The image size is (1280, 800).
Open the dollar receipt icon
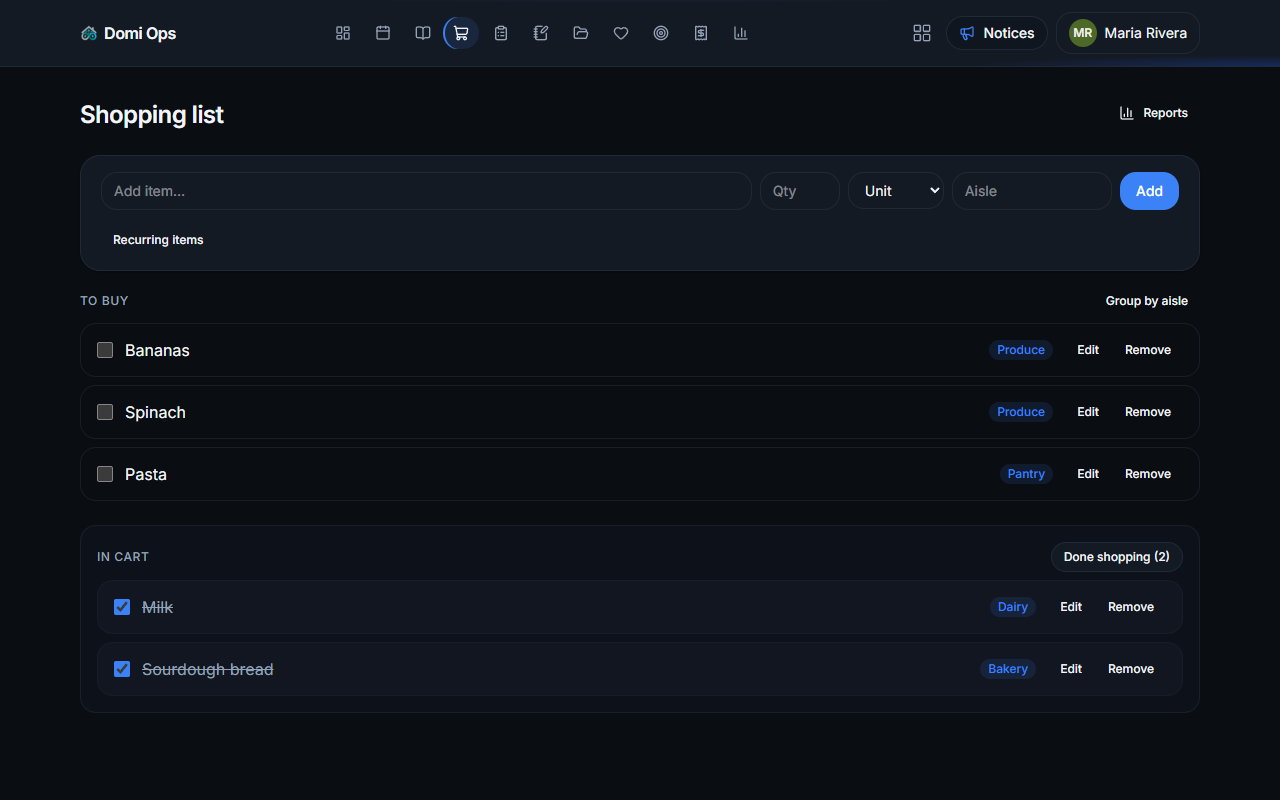[701, 33]
